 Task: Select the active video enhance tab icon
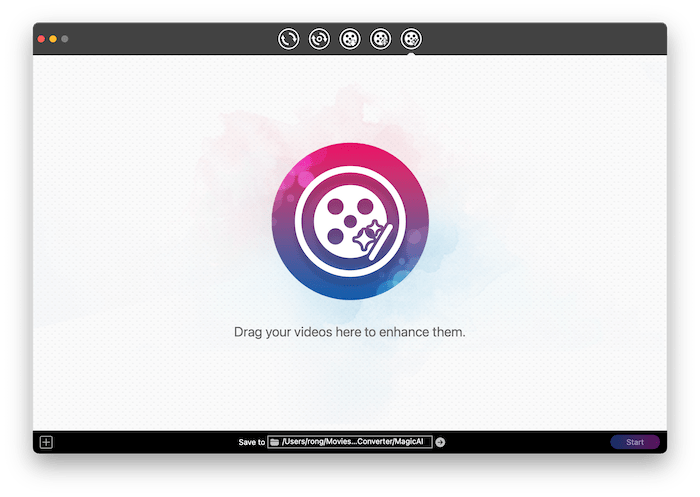pyautogui.click(x=411, y=39)
